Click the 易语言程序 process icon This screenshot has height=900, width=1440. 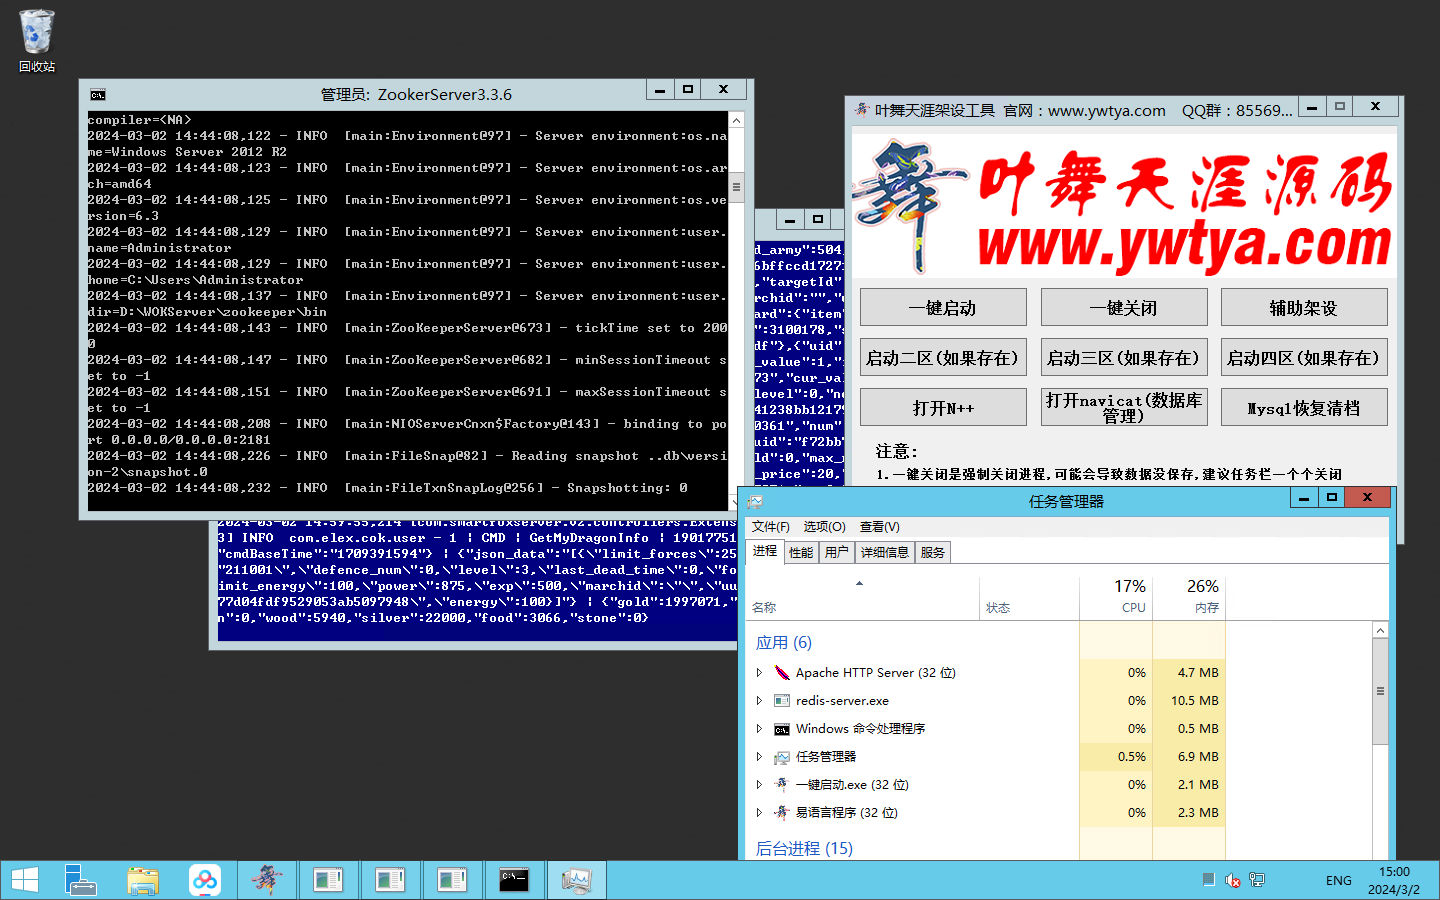pyautogui.click(x=782, y=813)
